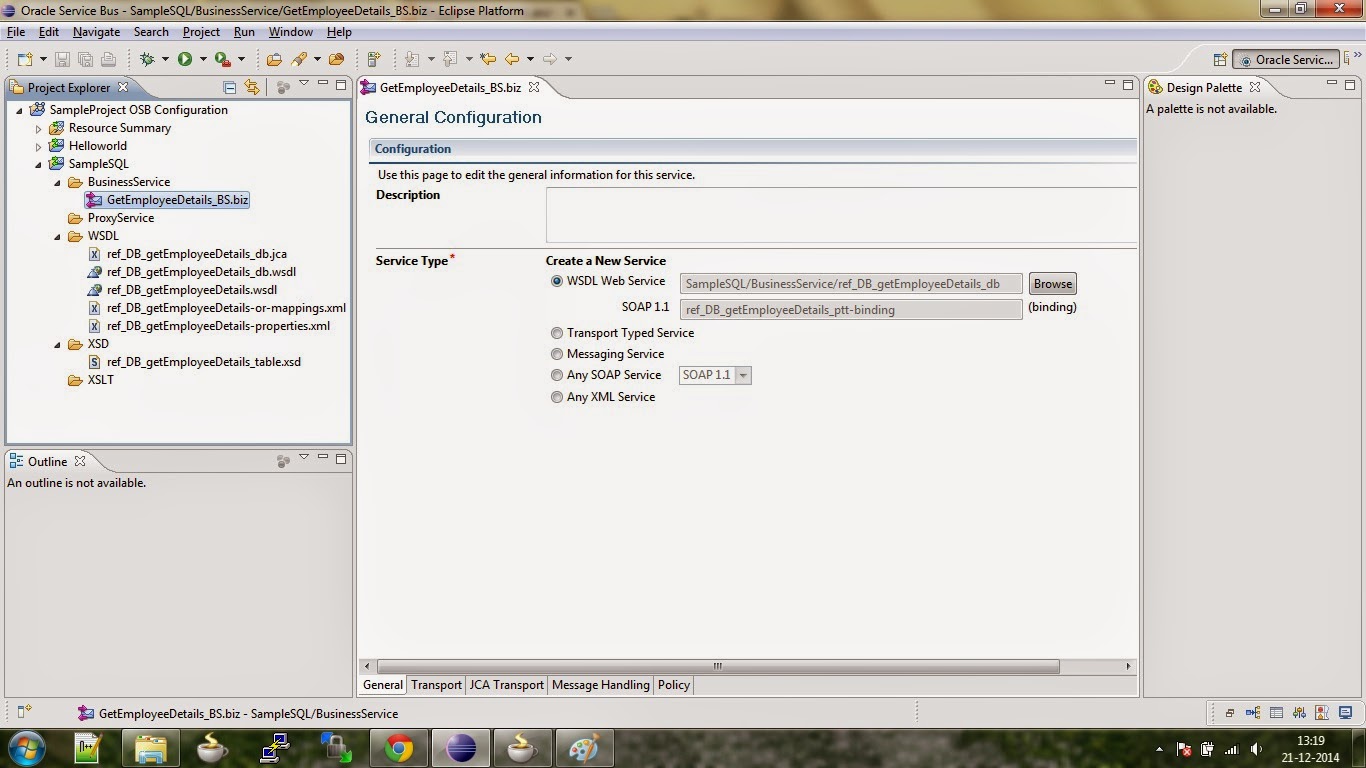Open Google Chrome from the taskbar

[398, 747]
